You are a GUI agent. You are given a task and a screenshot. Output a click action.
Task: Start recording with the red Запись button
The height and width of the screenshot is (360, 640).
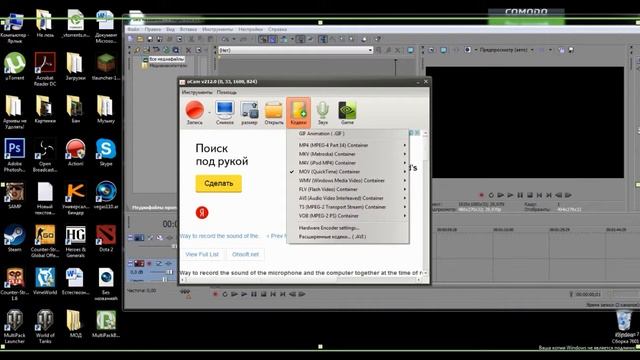click(x=195, y=113)
